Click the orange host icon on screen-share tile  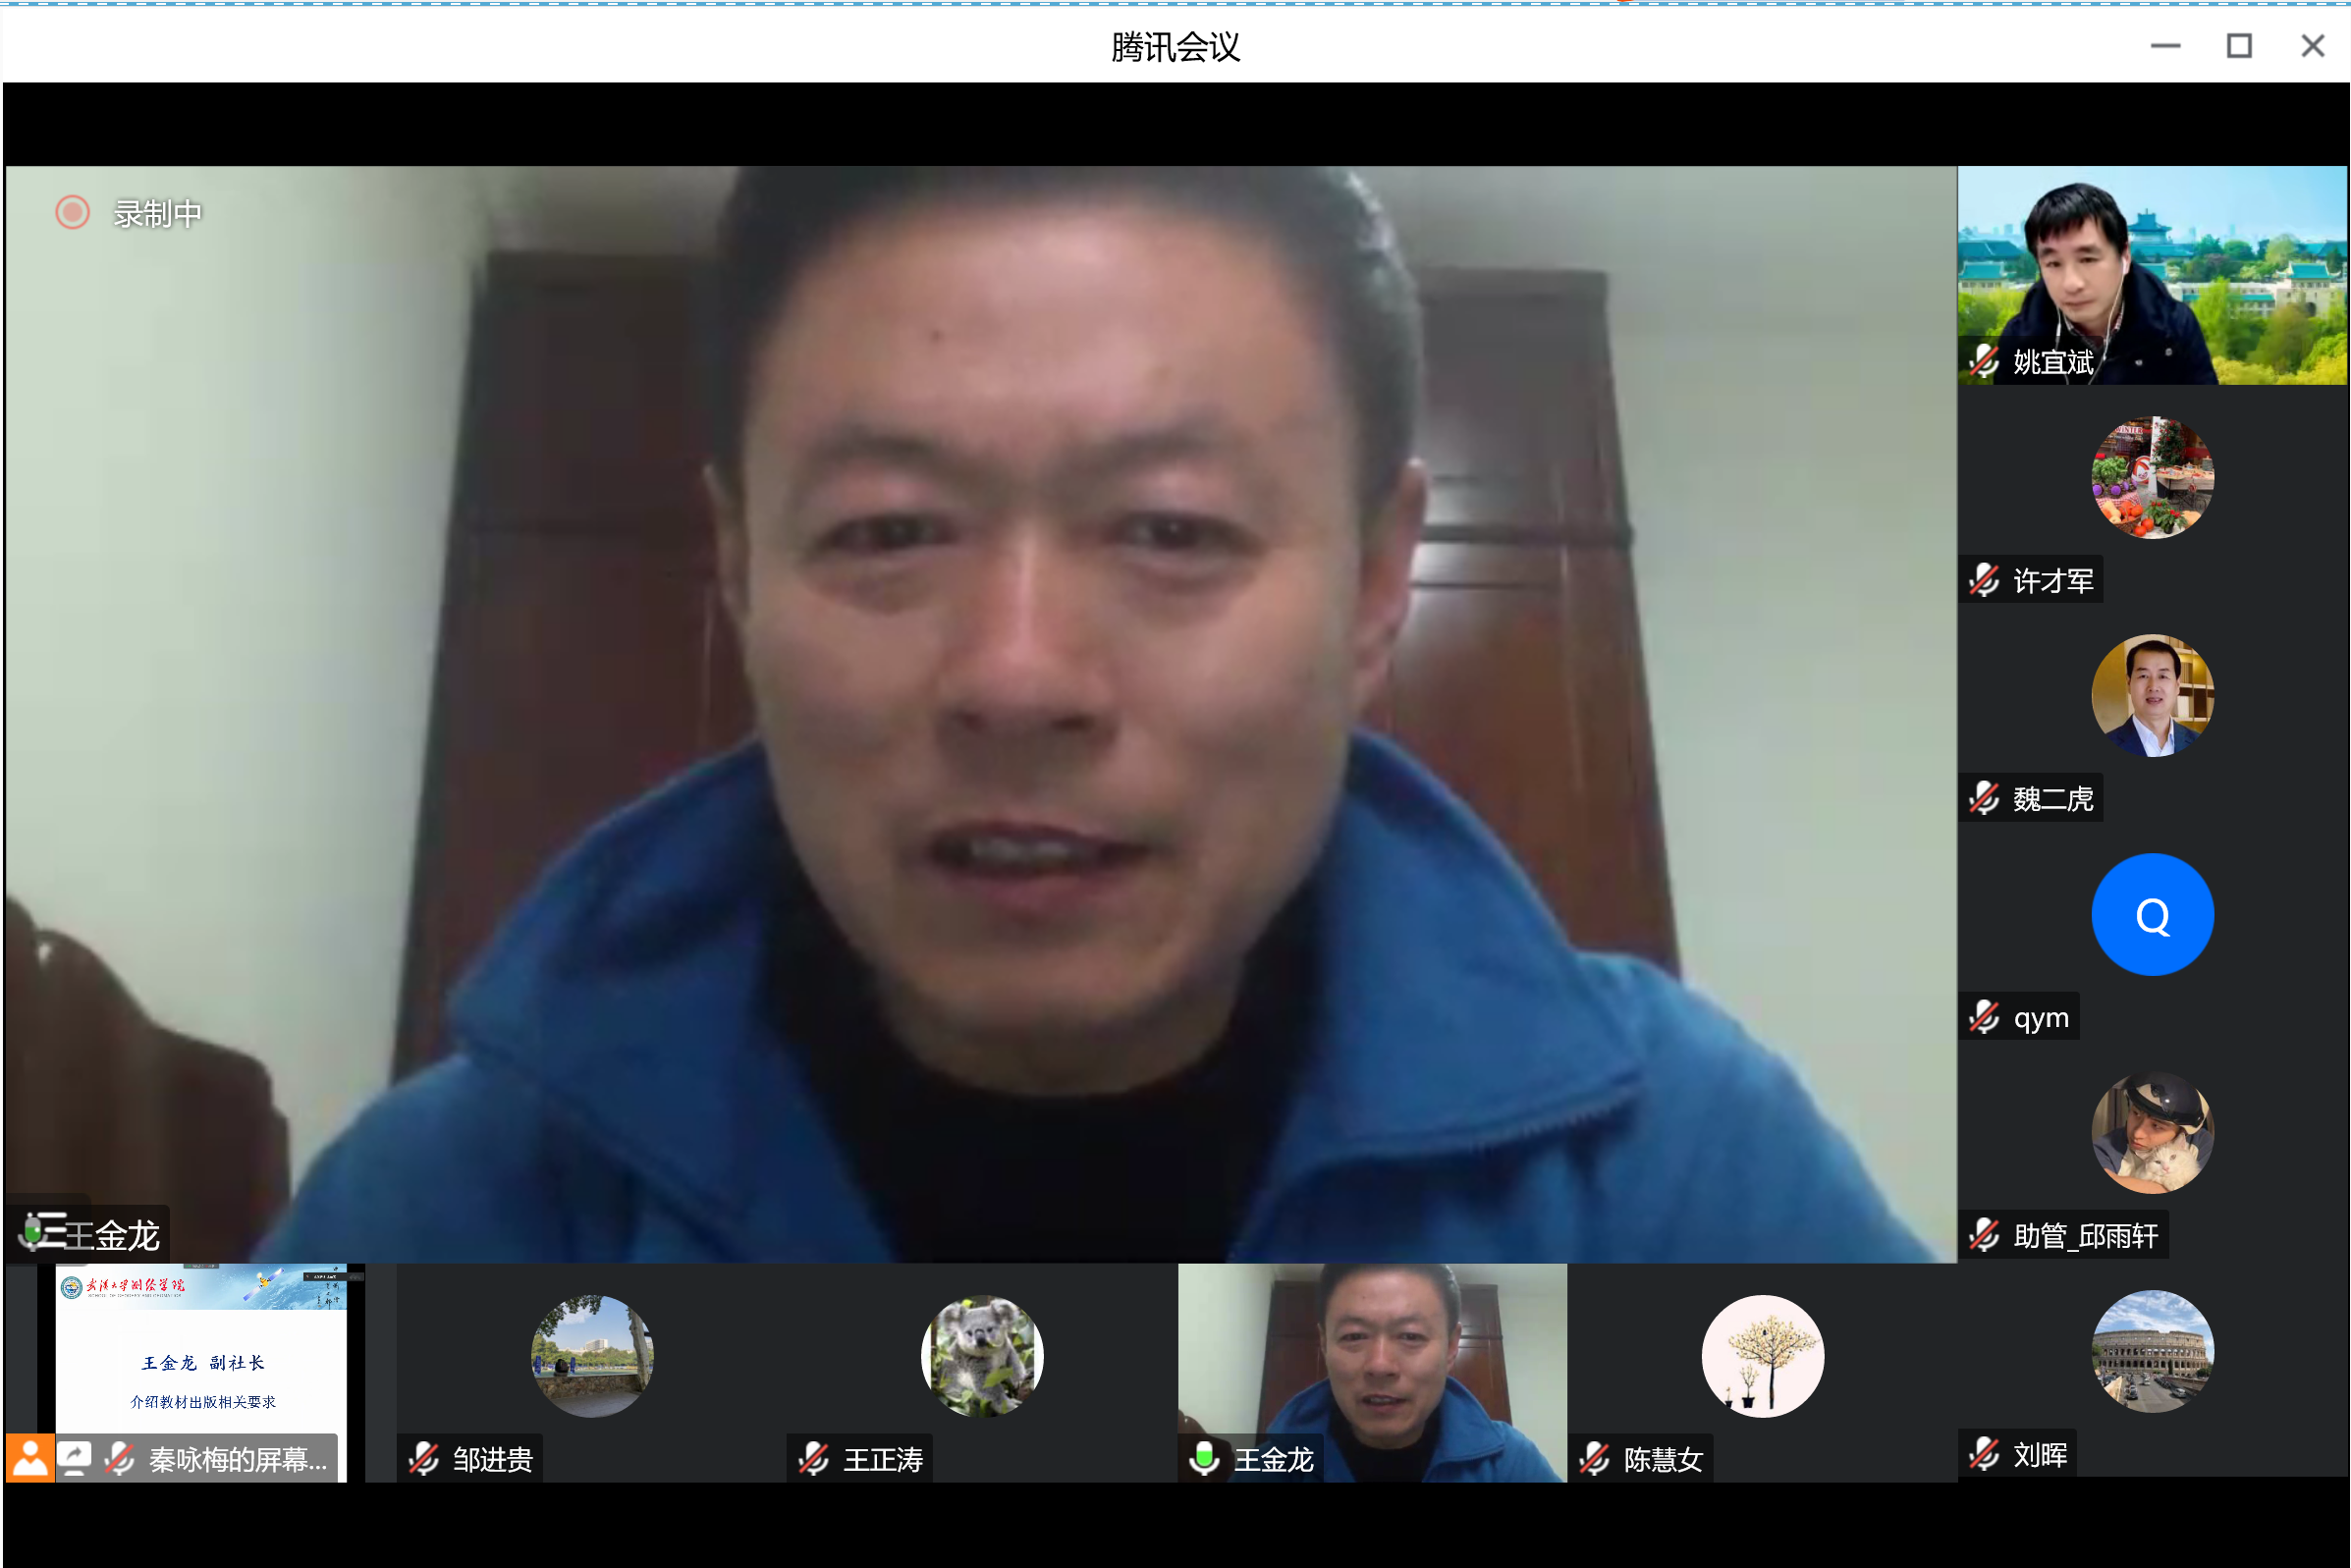(x=29, y=1459)
